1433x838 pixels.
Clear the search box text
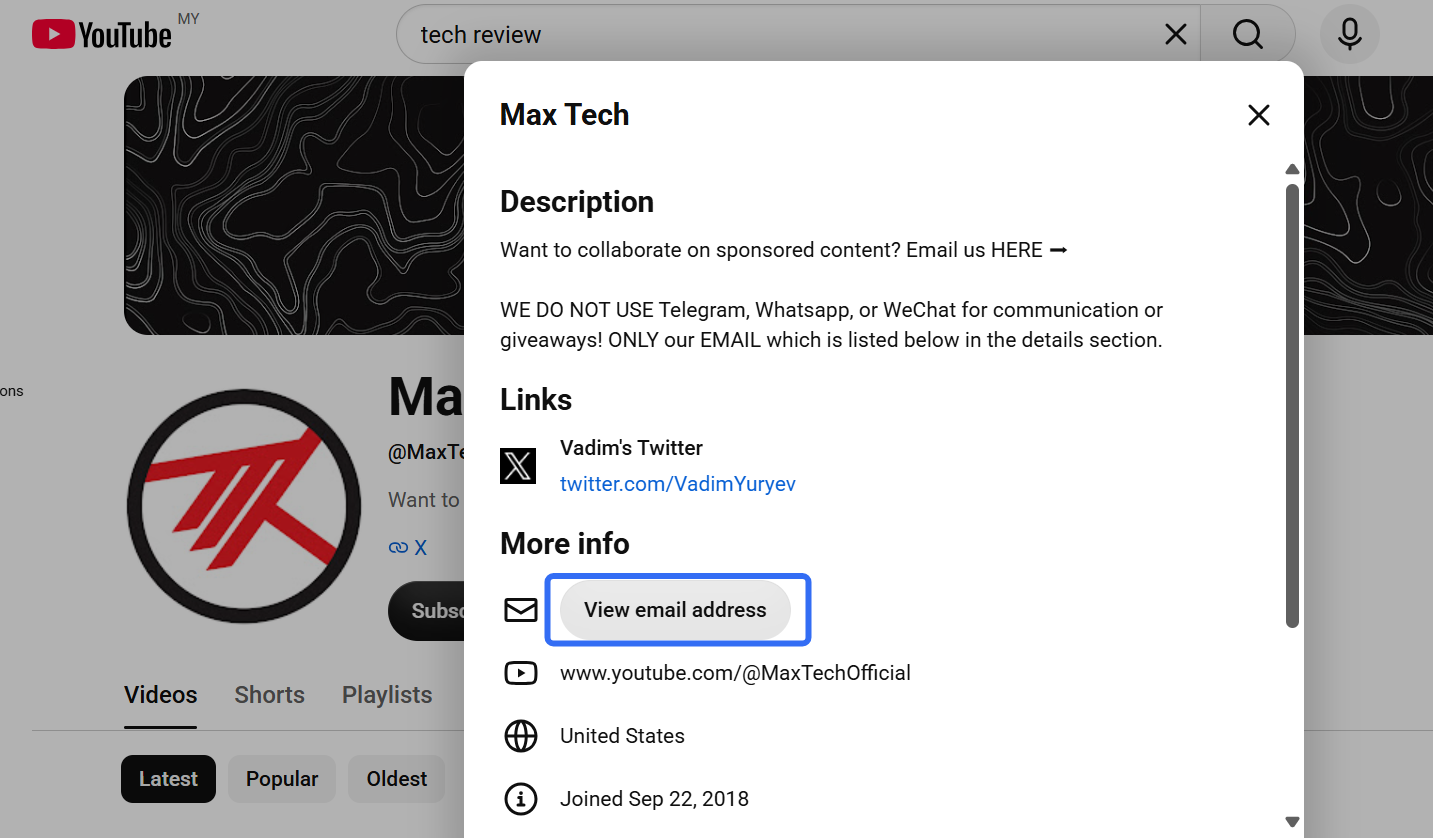point(1176,35)
